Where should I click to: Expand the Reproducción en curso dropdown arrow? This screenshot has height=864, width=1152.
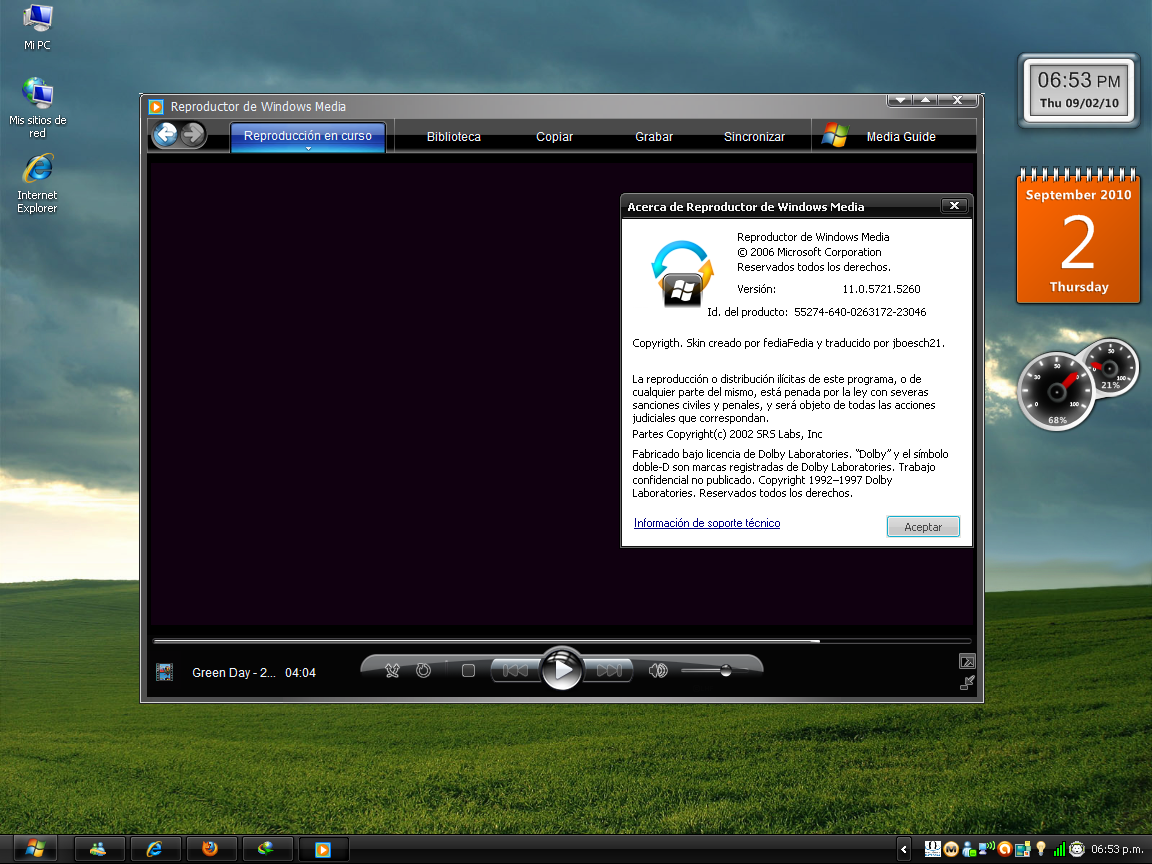[x=309, y=148]
